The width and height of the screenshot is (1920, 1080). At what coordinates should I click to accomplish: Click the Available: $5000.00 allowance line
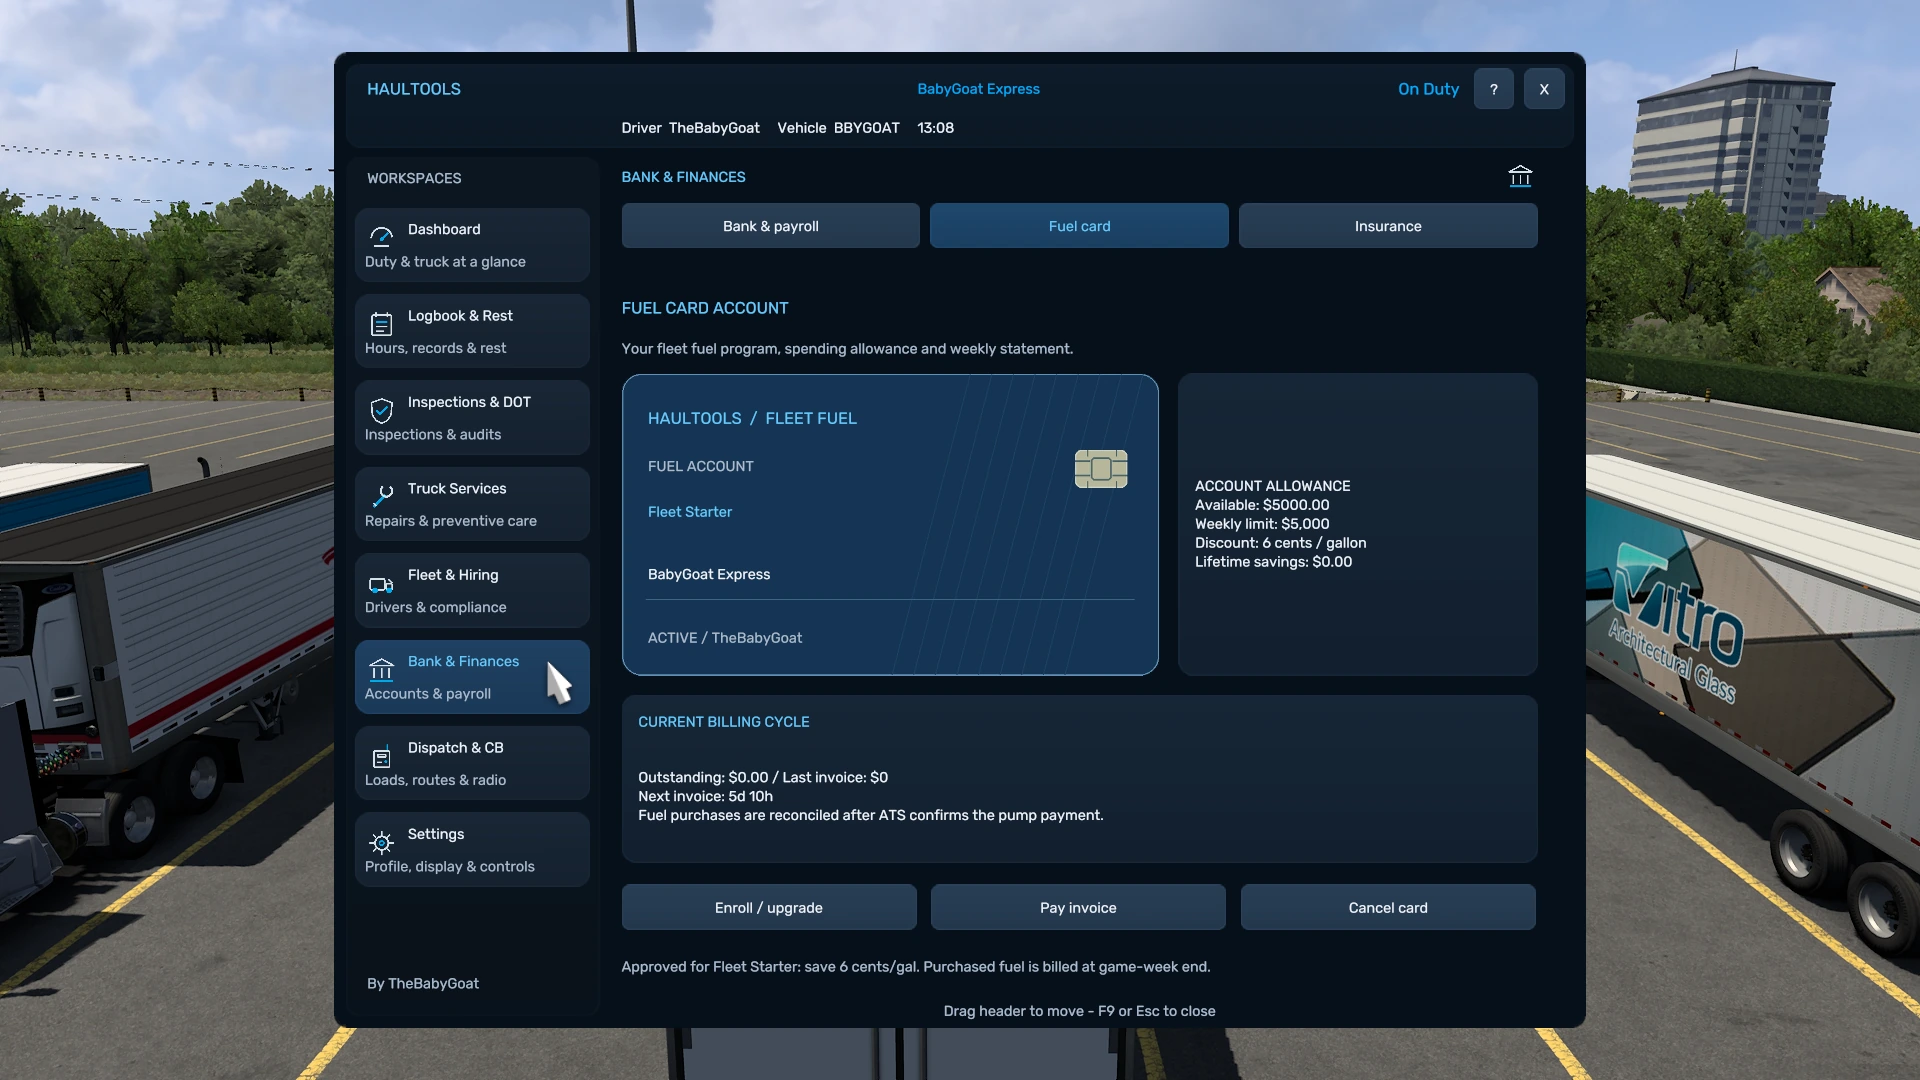(x=1262, y=505)
